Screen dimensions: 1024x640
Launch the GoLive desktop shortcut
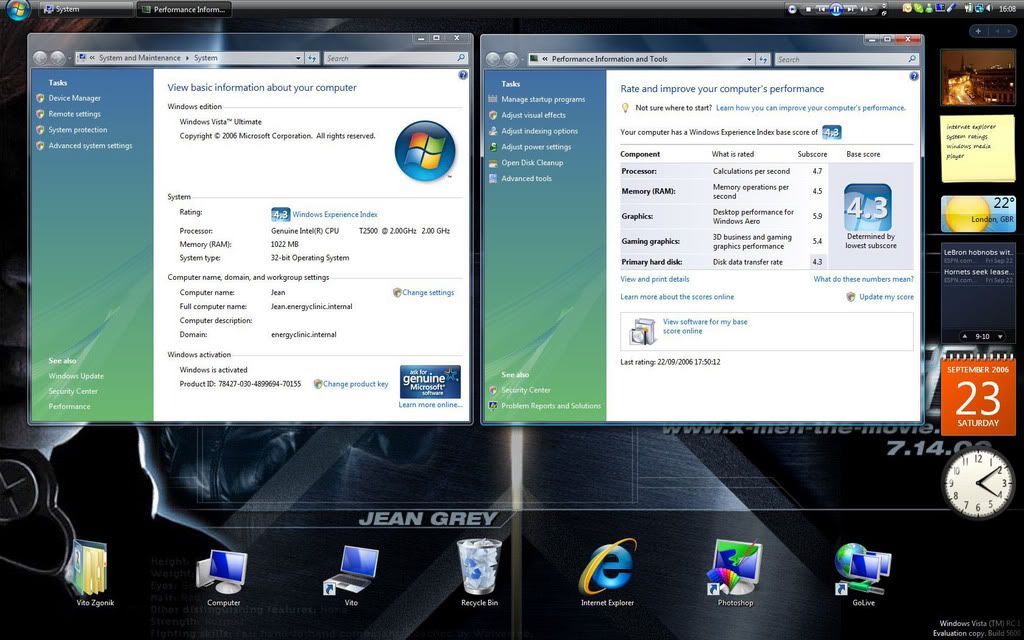pyautogui.click(x=863, y=568)
